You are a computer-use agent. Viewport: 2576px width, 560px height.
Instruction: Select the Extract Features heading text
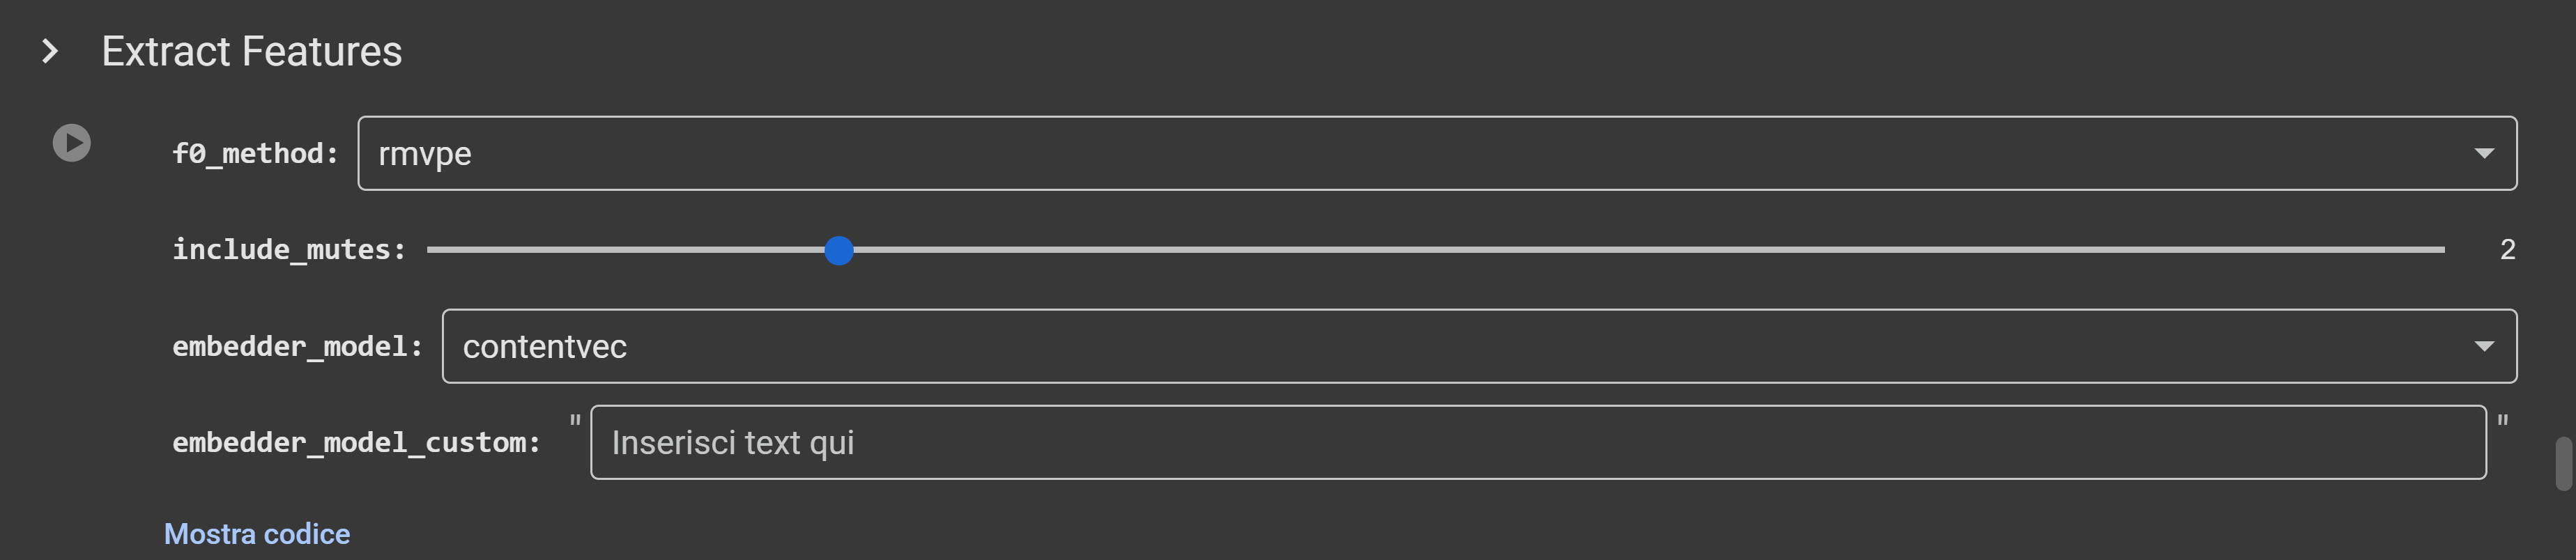(x=252, y=51)
